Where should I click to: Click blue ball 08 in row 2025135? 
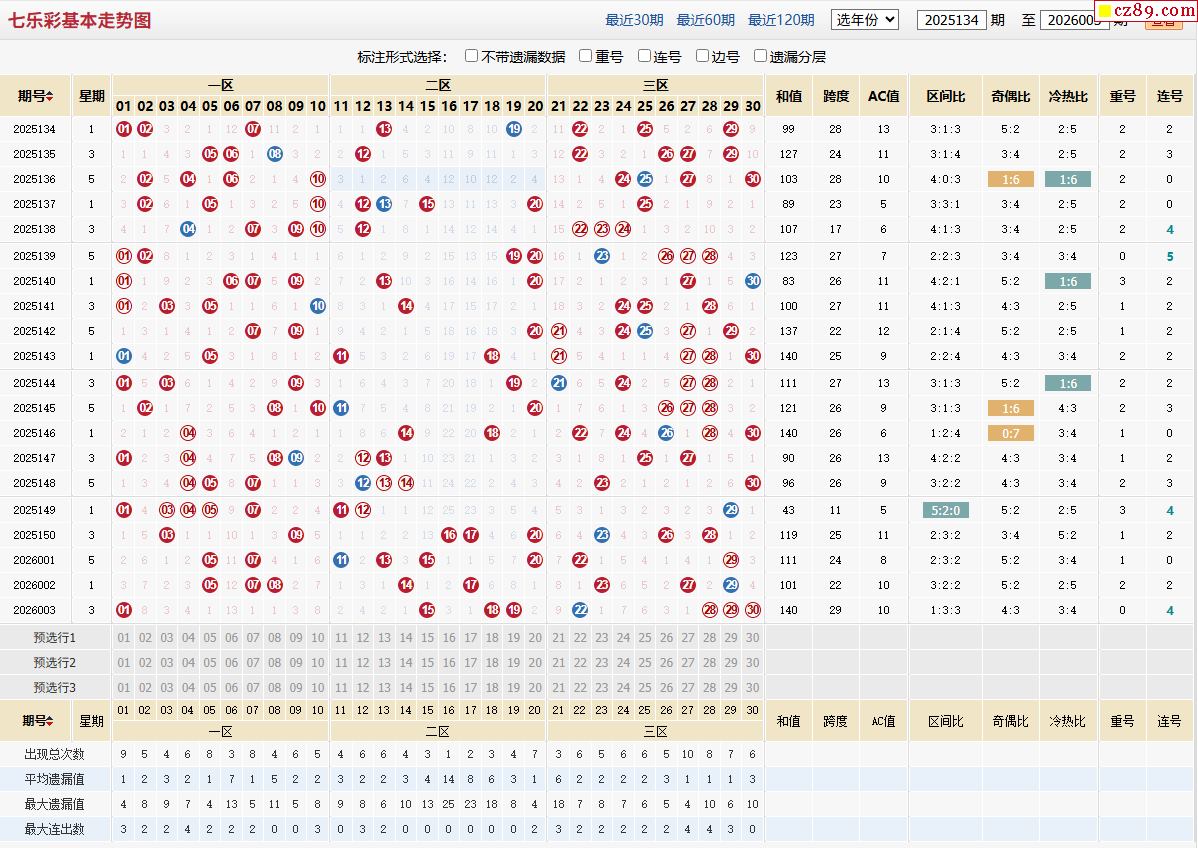(x=275, y=154)
